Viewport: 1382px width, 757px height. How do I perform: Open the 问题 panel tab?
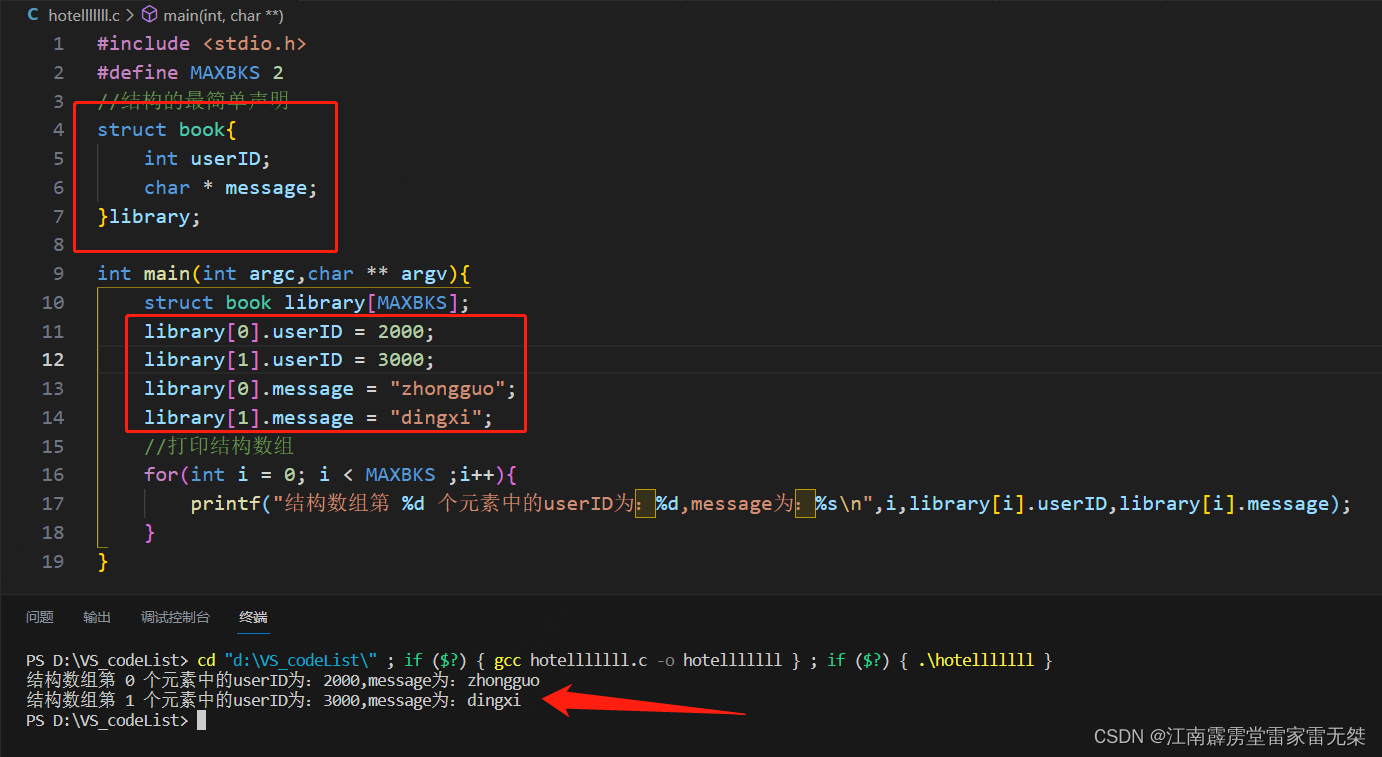pos(40,617)
